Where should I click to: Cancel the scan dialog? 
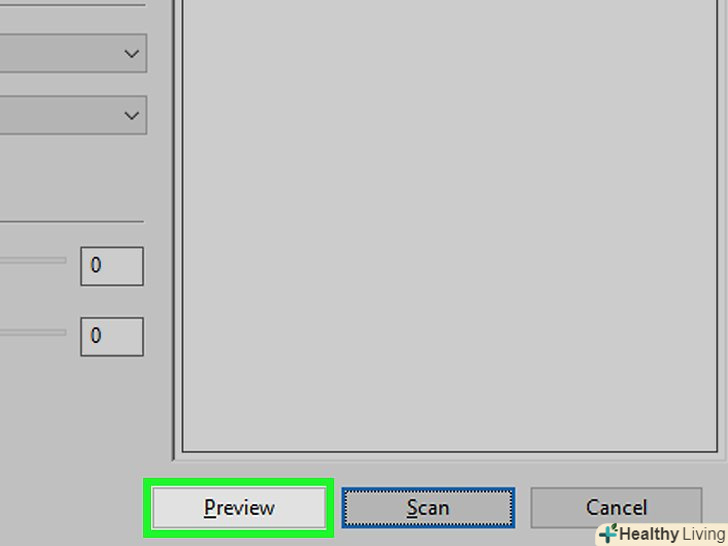pos(616,507)
